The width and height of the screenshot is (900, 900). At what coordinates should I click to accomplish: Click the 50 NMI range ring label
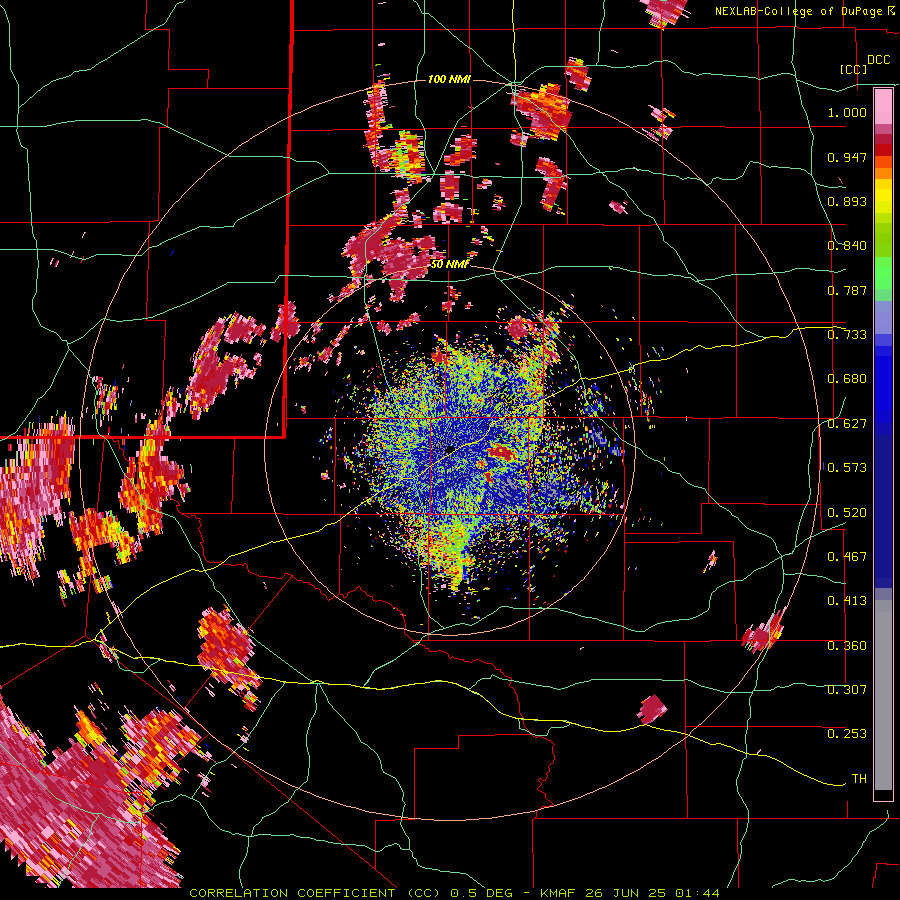click(449, 265)
